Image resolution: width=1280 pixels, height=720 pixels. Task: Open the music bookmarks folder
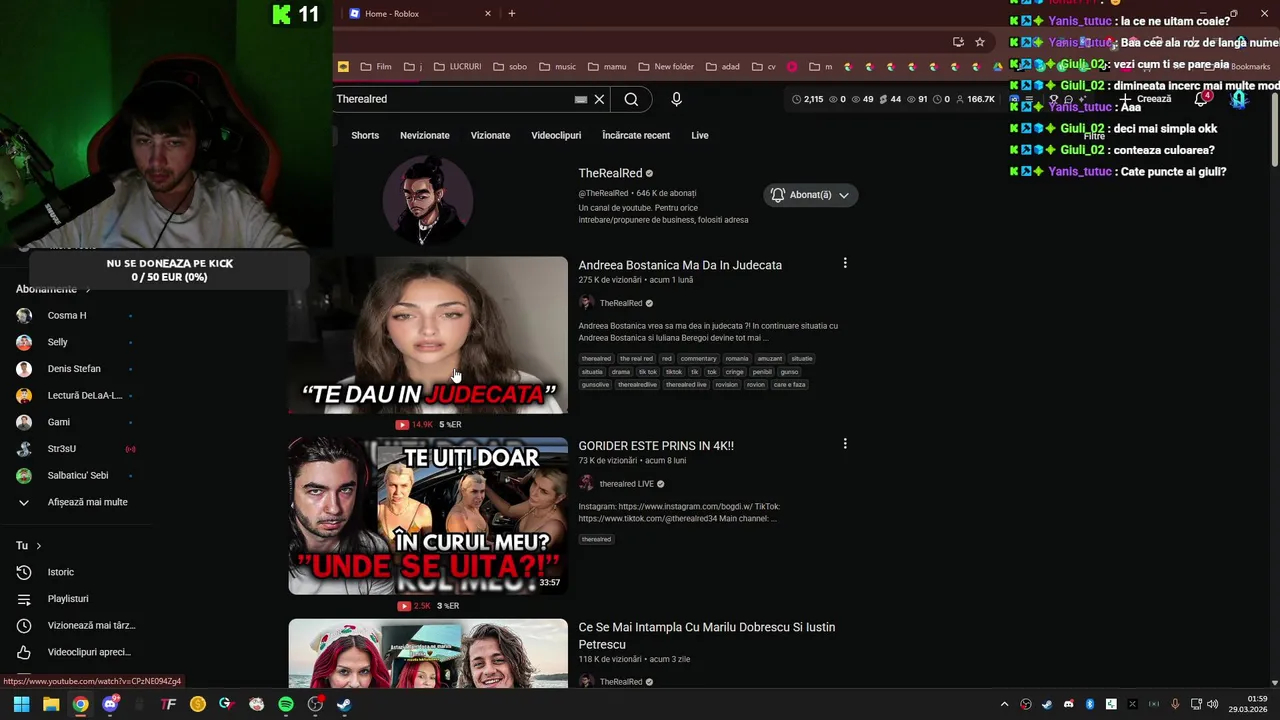tap(558, 67)
